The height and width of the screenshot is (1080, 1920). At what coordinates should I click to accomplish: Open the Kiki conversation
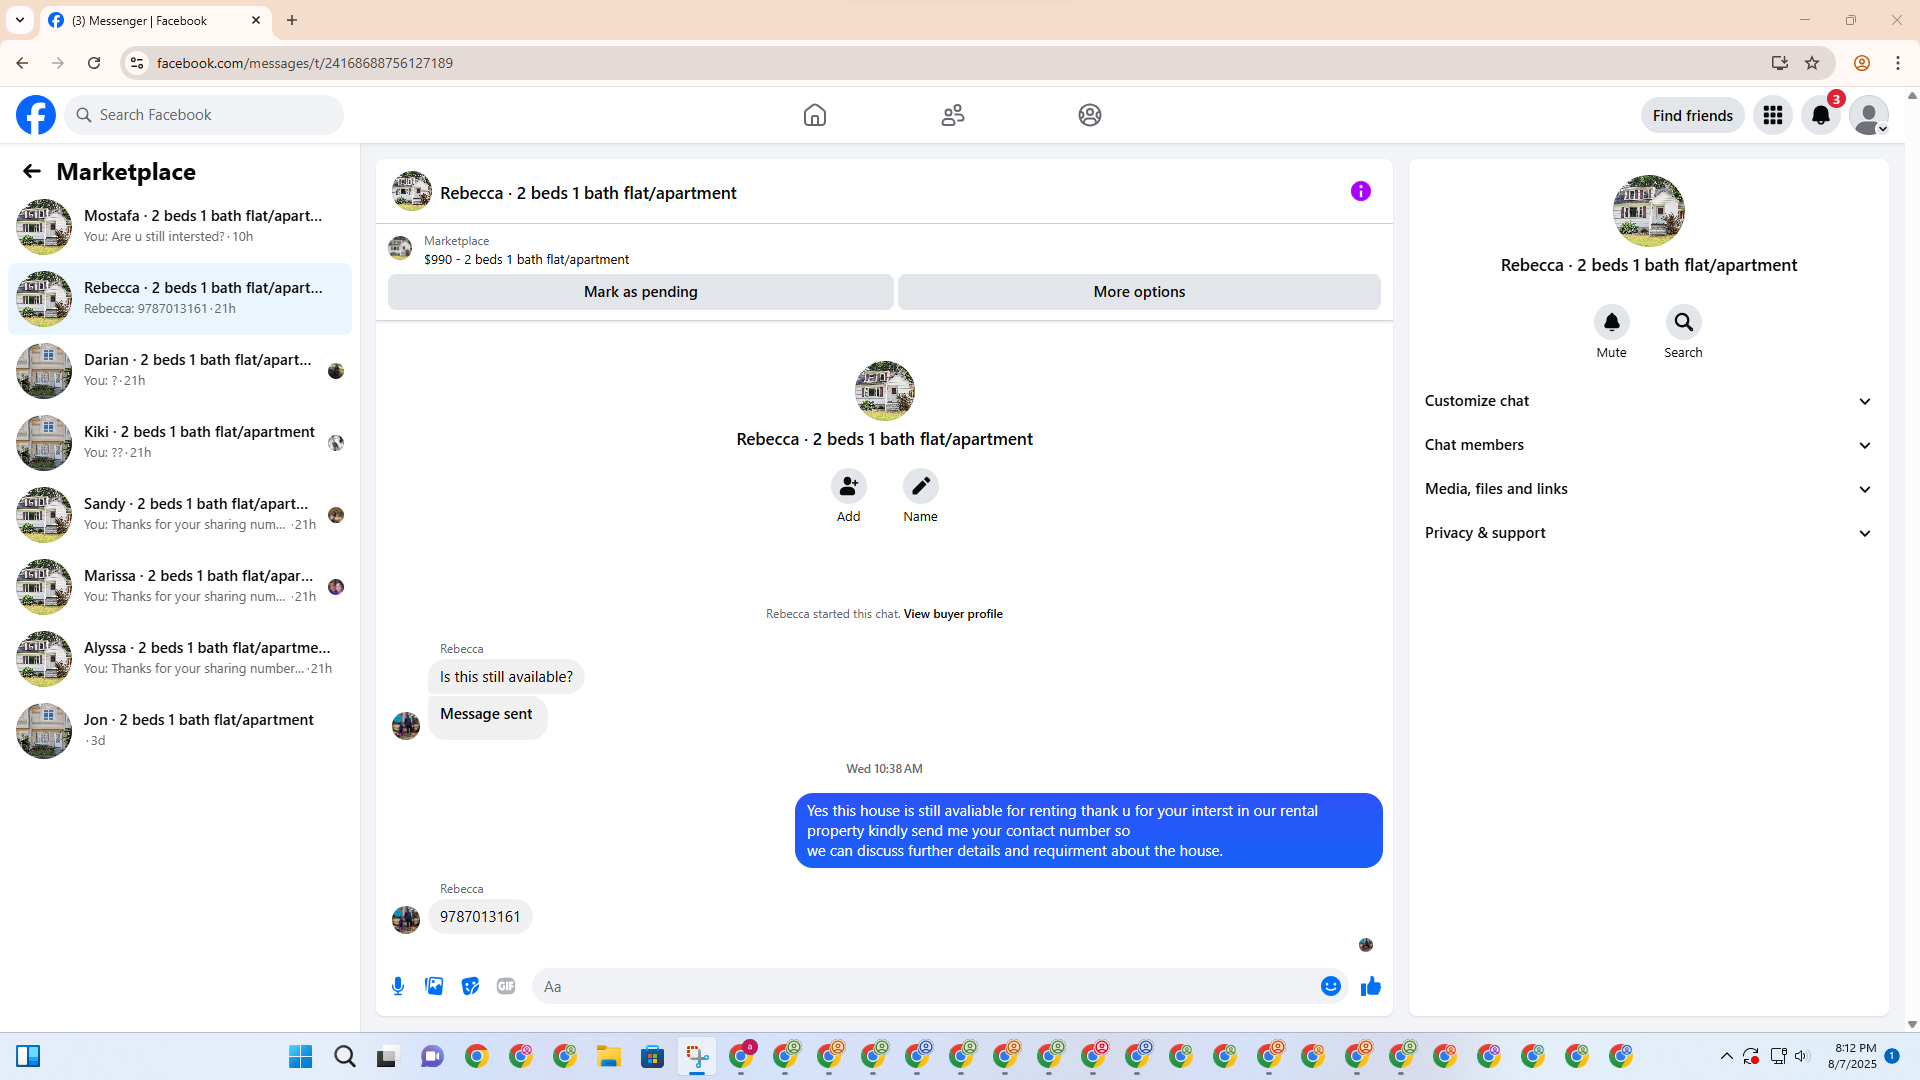click(x=180, y=443)
